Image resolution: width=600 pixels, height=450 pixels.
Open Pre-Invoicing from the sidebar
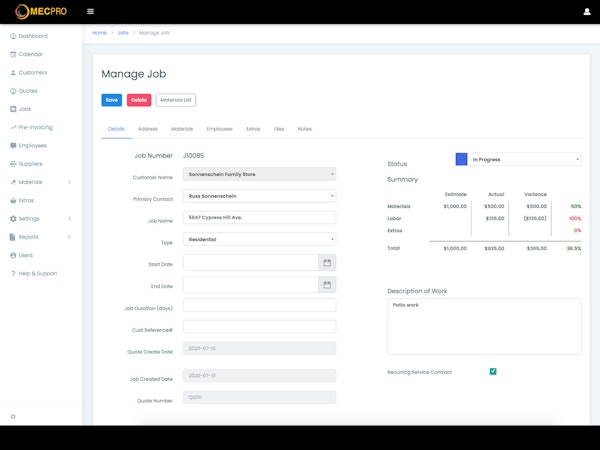tap(35, 127)
